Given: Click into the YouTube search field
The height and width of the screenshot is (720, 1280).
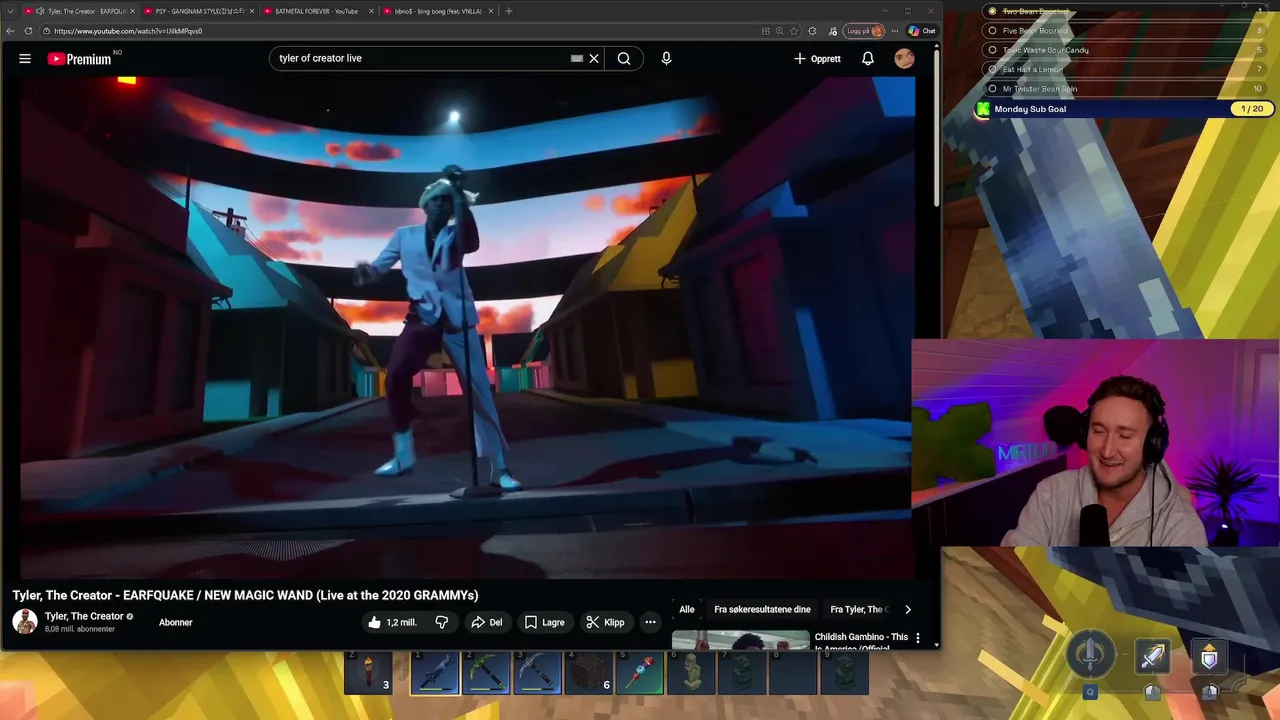Looking at the screenshot, I should pyautogui.click(x=420, y=58).
